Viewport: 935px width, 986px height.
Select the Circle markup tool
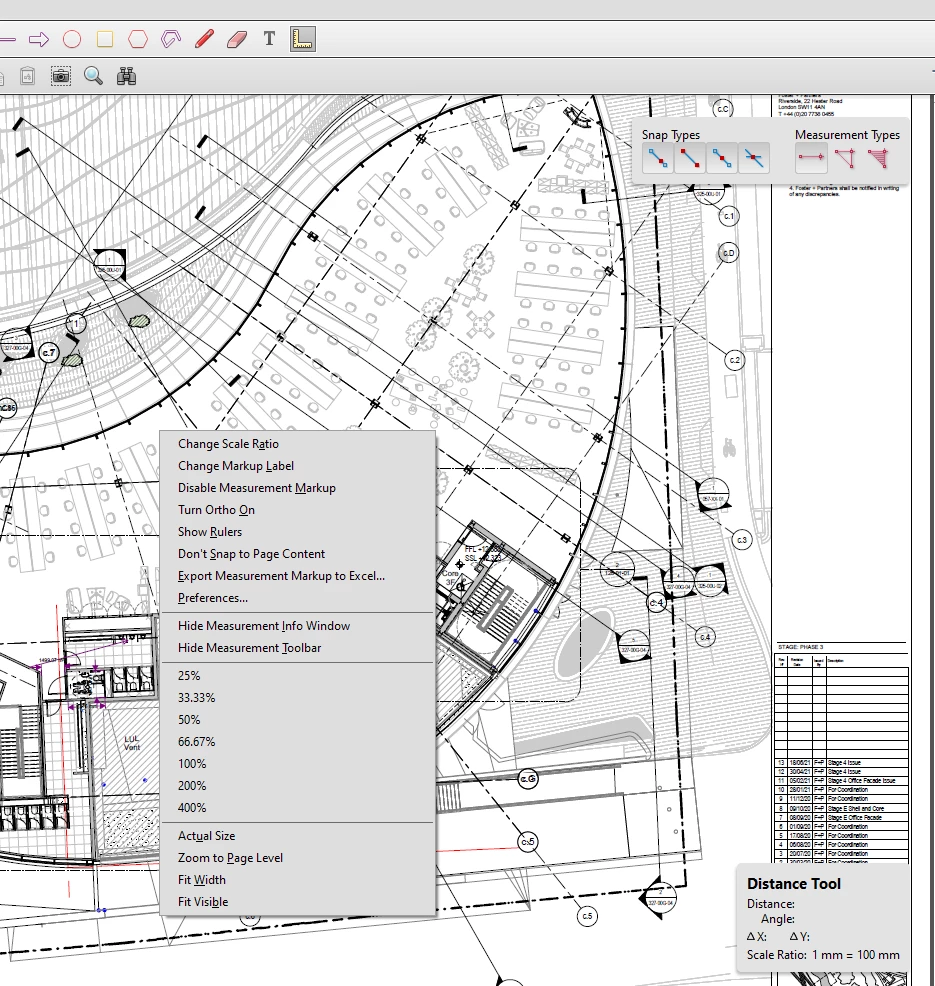(x=72, y=40)
